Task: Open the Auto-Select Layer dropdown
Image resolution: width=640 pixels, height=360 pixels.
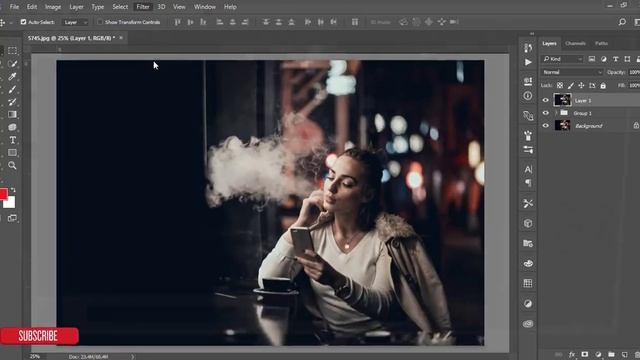Action: coord(75,22)
